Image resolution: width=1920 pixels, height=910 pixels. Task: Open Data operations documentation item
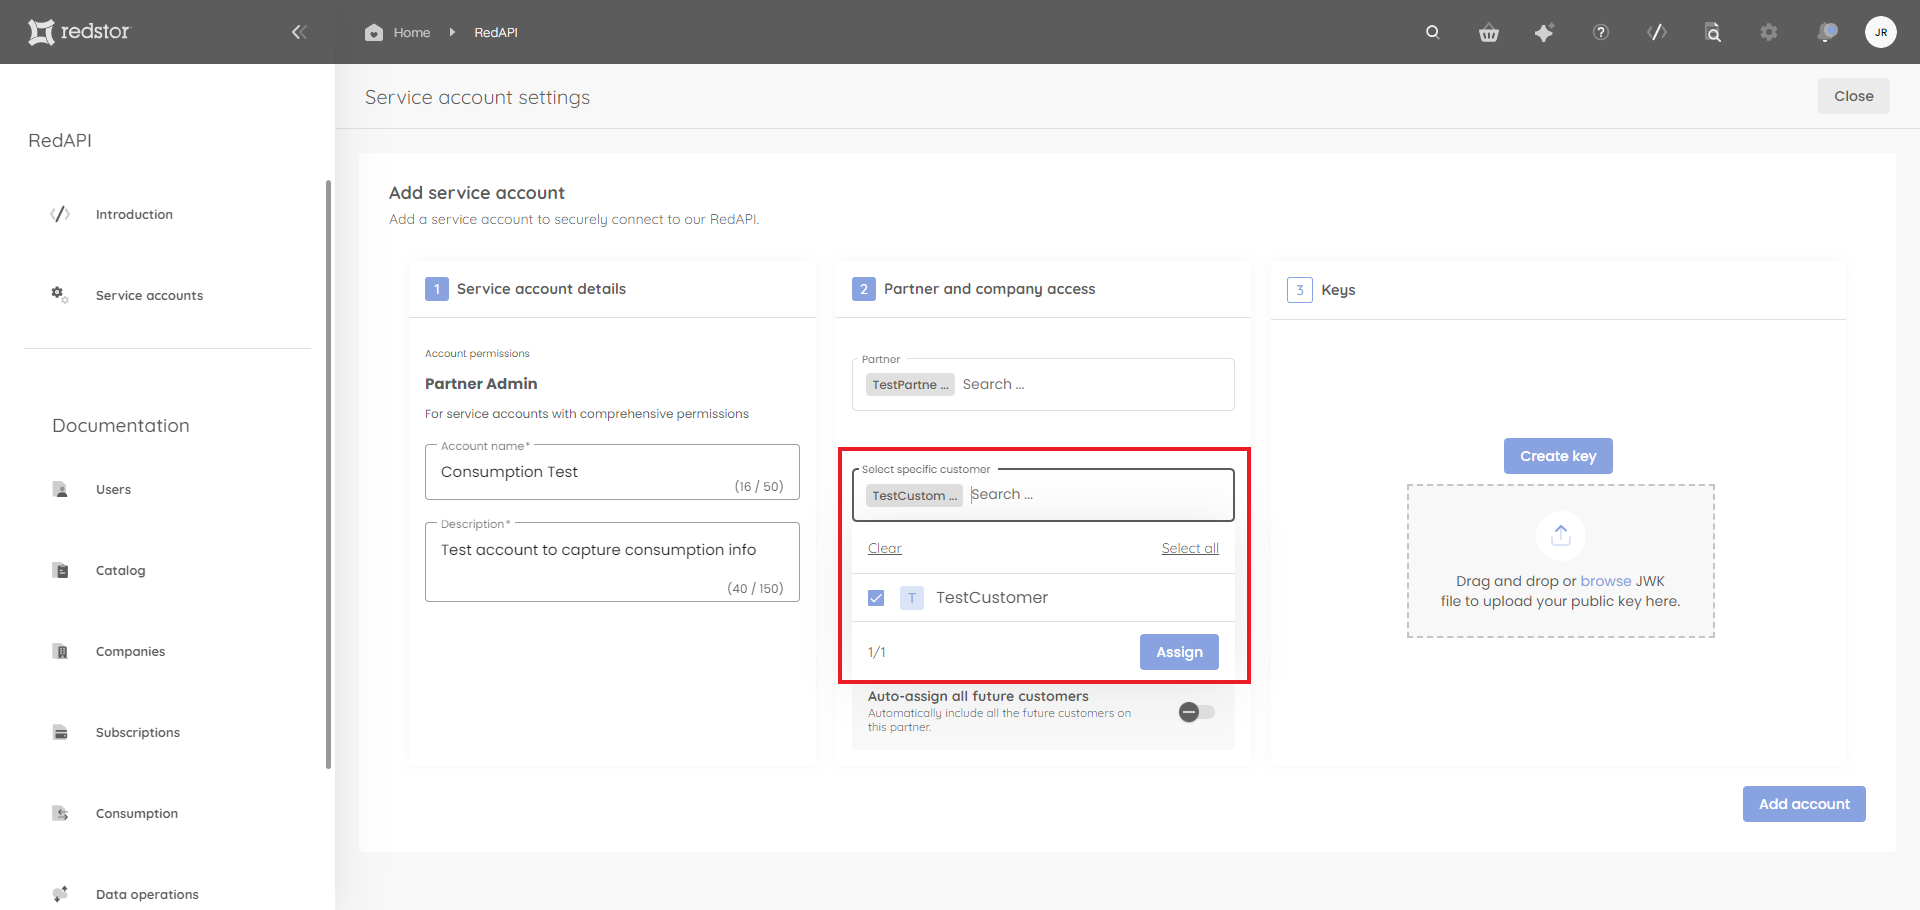[147, 894]
